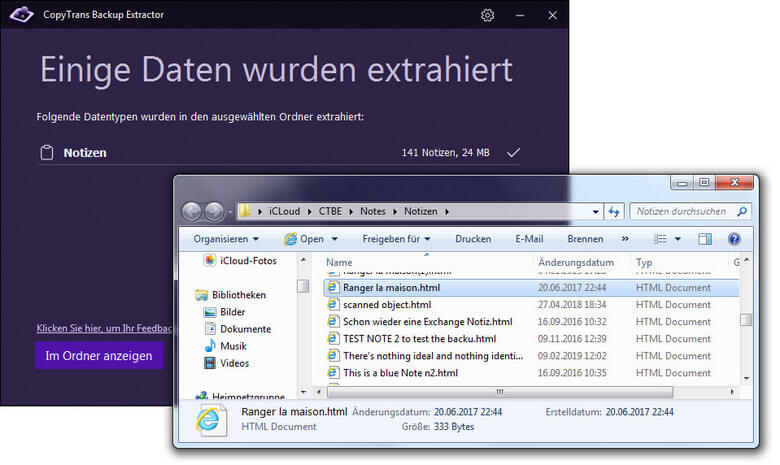The width and height of the screenshot is (780, 465).
Task: Select Dokumente in navigation pane
Action: (246, 329)
